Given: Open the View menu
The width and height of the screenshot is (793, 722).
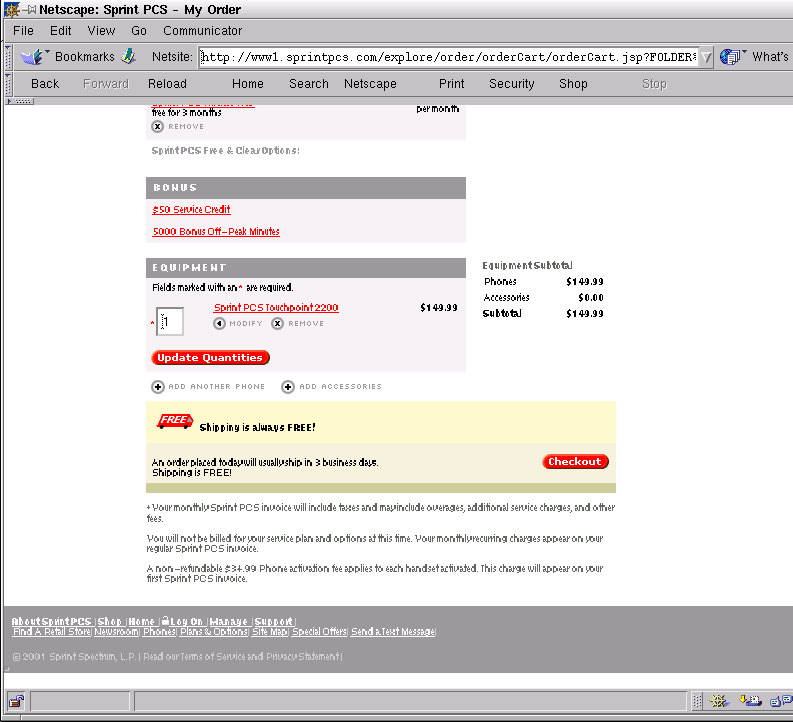Looking at the screenshot, I should click(x=101, y=31).
